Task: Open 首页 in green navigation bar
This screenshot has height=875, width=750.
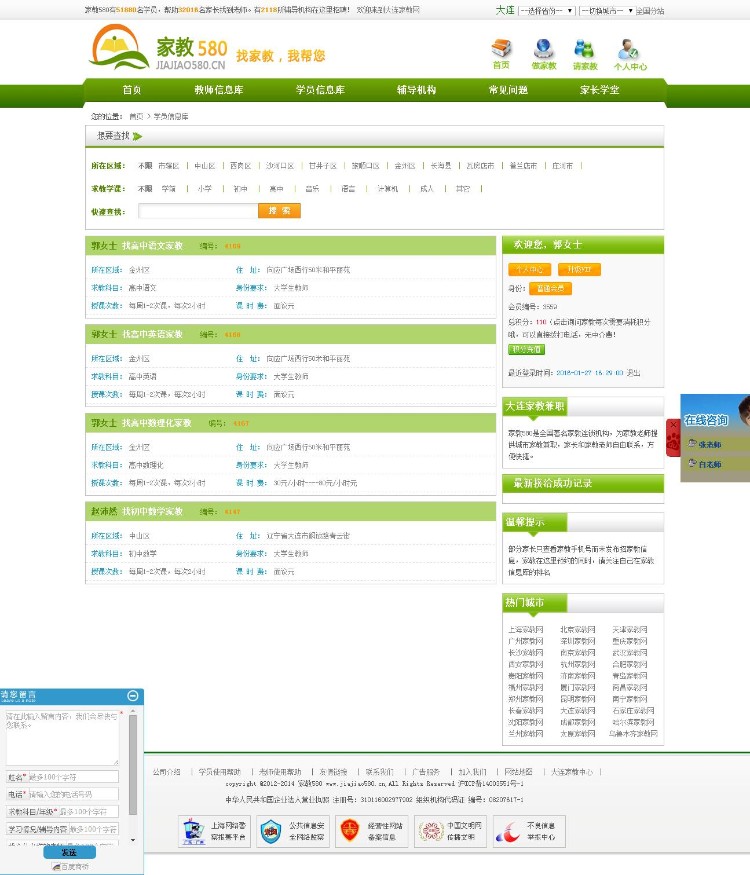Action: pos(132,90)
